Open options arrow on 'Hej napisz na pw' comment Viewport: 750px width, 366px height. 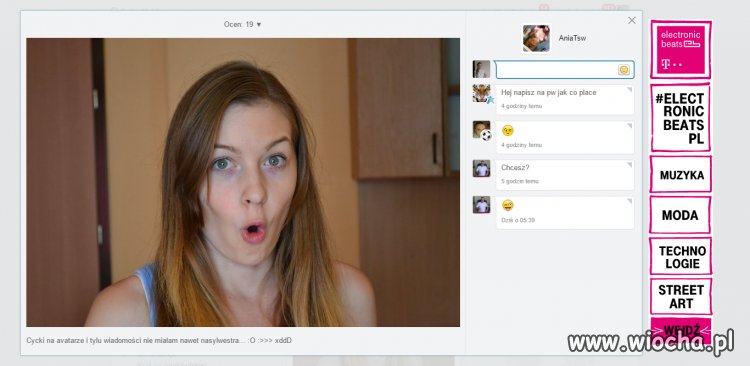(x=629, y=89)
